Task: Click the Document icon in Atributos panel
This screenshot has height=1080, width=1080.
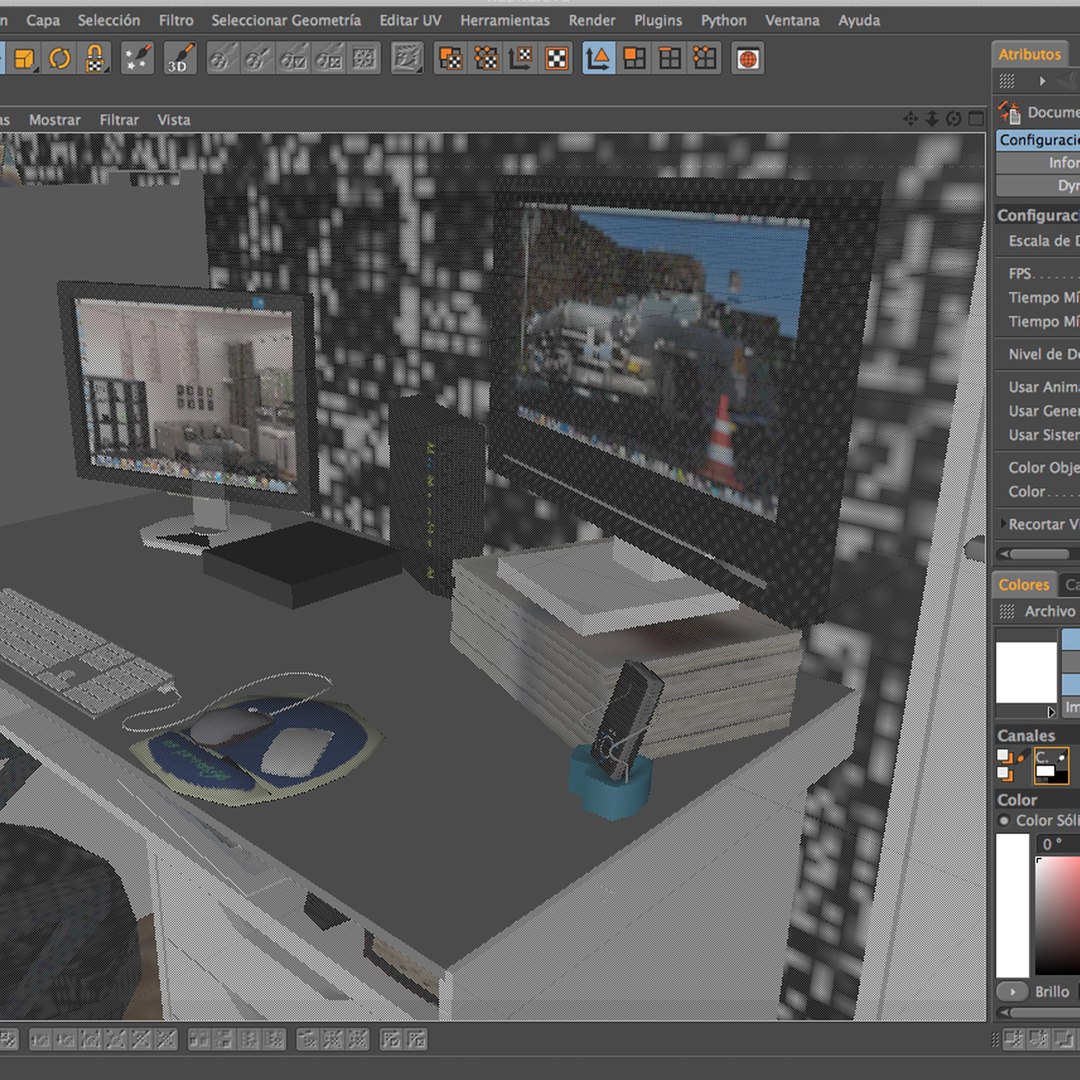Action: coord(1010,112)
